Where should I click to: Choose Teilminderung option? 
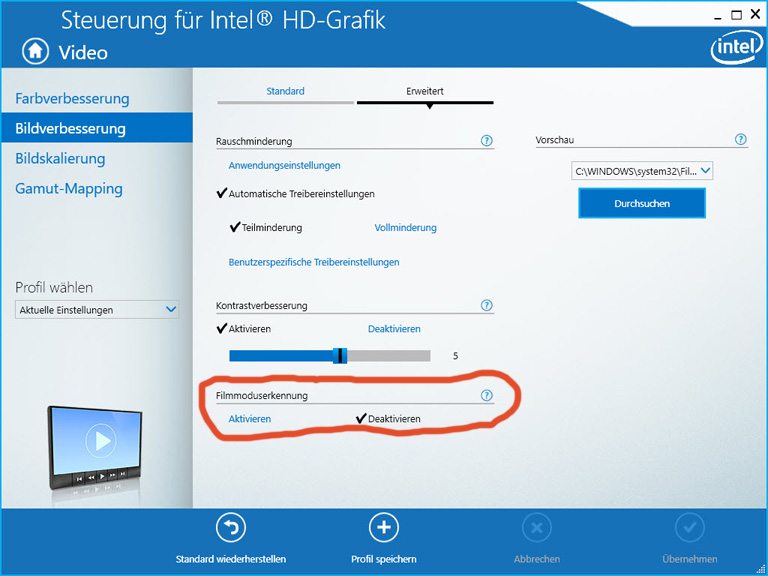266,228
